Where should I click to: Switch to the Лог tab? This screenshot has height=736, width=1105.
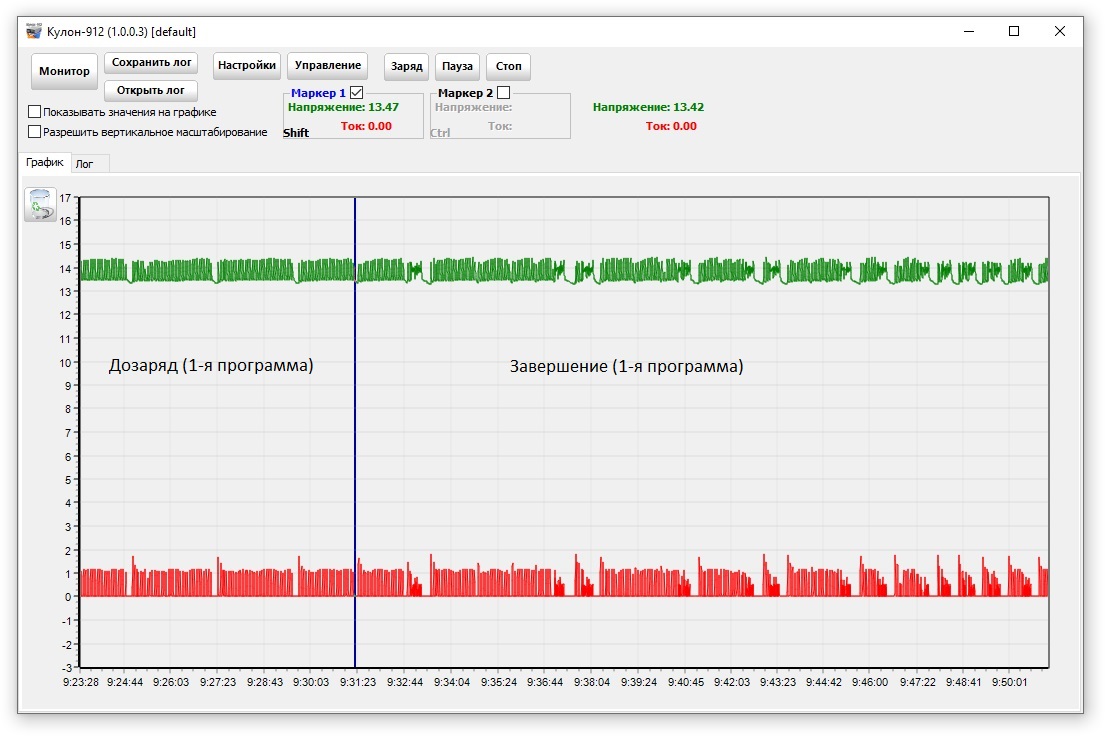(85, 164)
